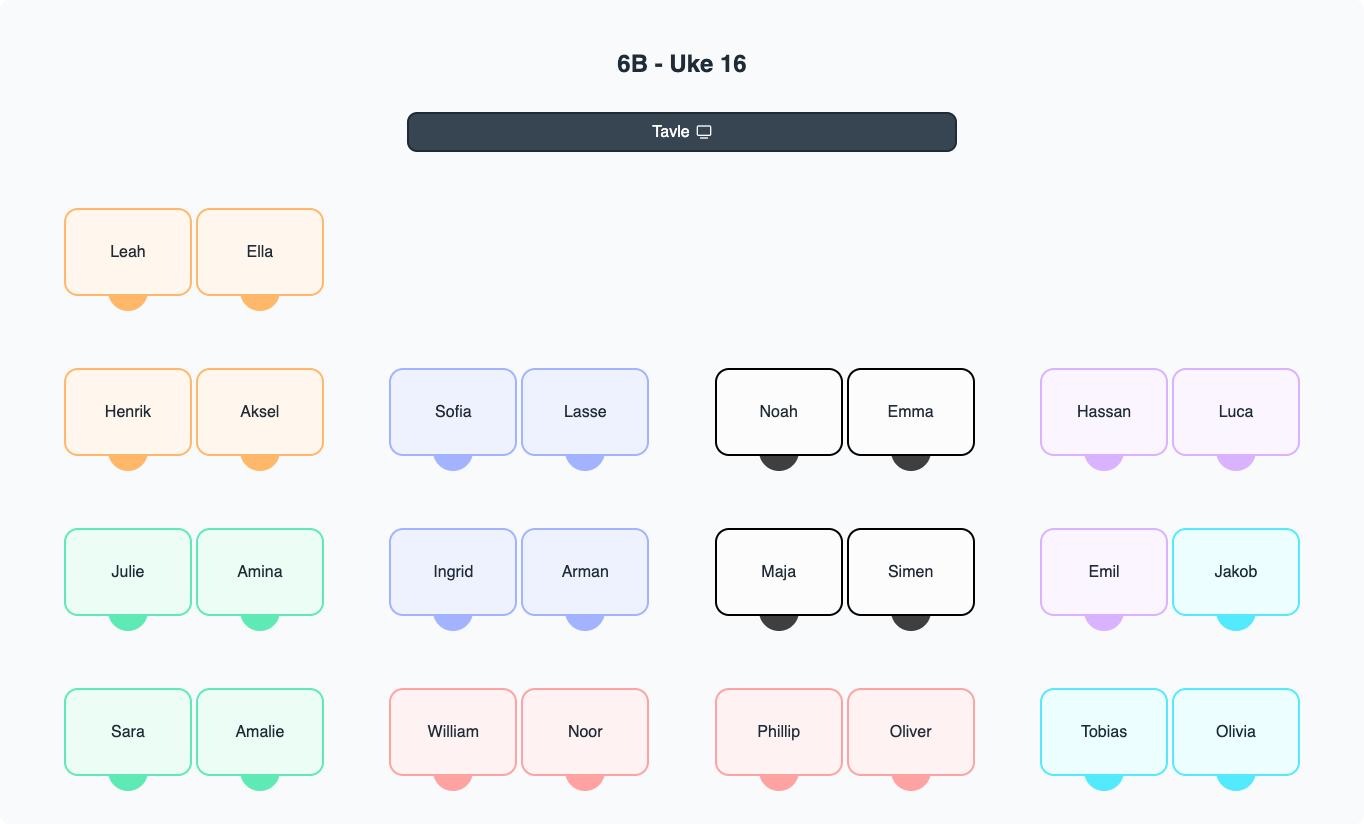Viewport: 1364px width, 824px height.
Task: Click the cyan chair below Olivia
Action: (x=1236, y=783)
